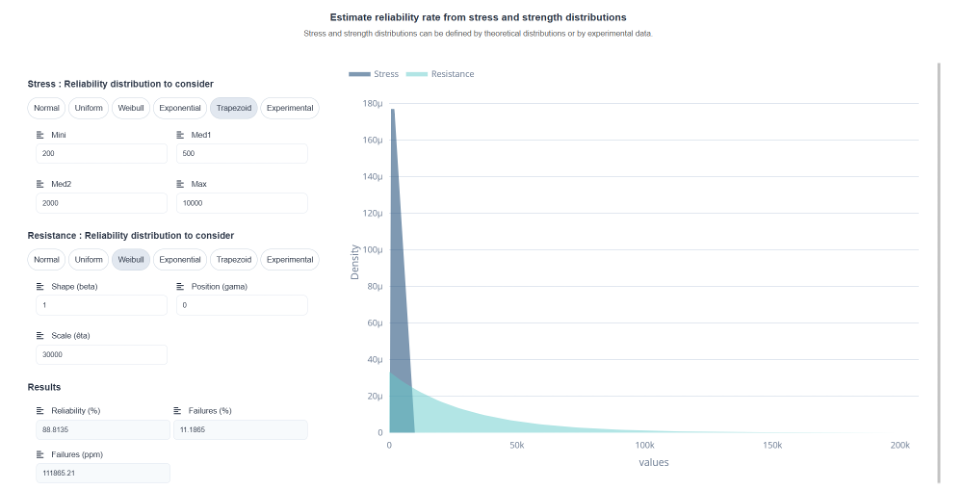This screenshot has height=490, width=964.
Task: Choose Exponential distribution for Resistance
Action: [180, 260]
